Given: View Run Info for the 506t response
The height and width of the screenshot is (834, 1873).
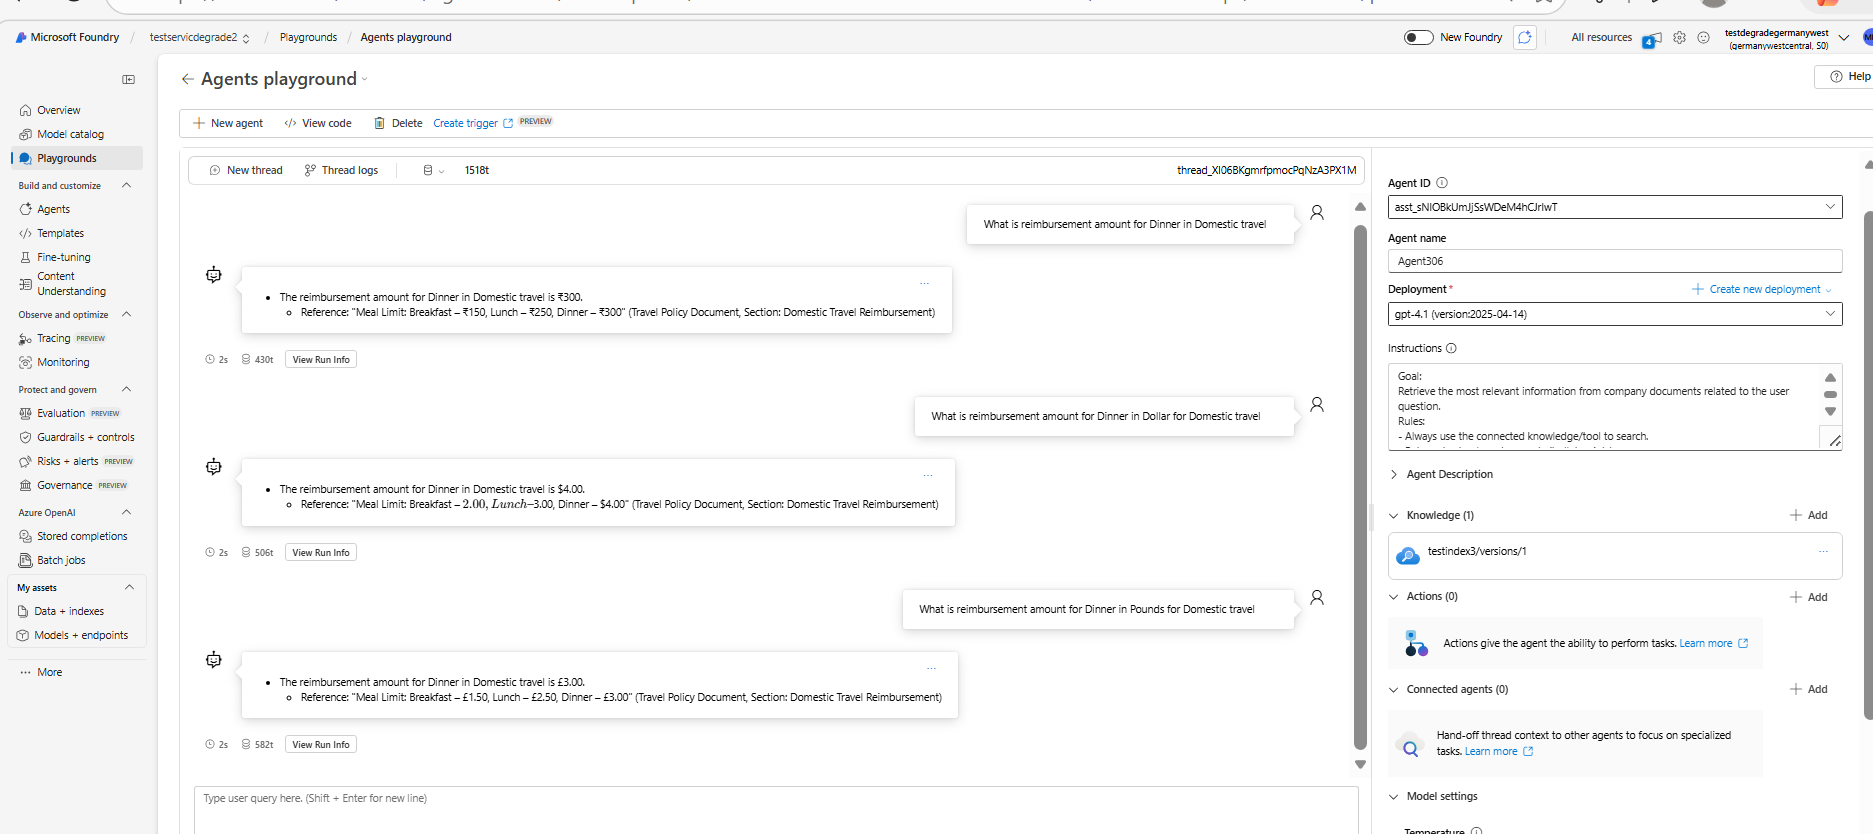Looking at the screenshot, I should (321, 553).
